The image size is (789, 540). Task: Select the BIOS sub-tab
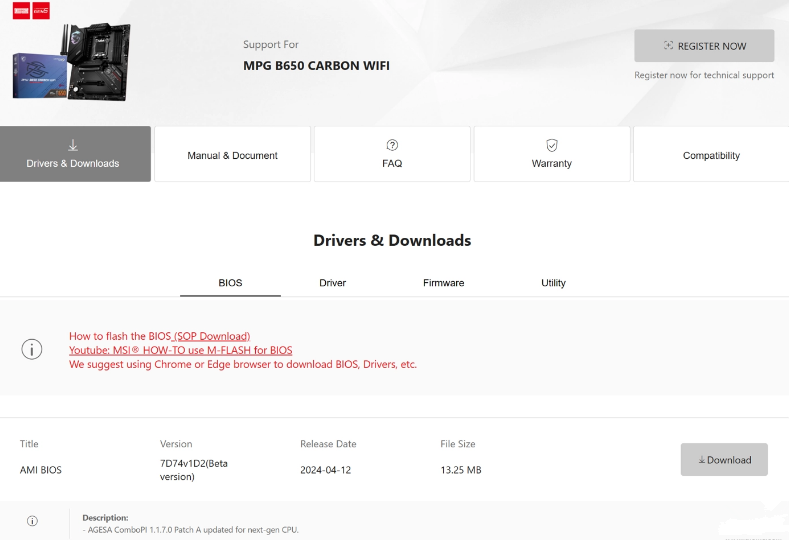point(230,283)
